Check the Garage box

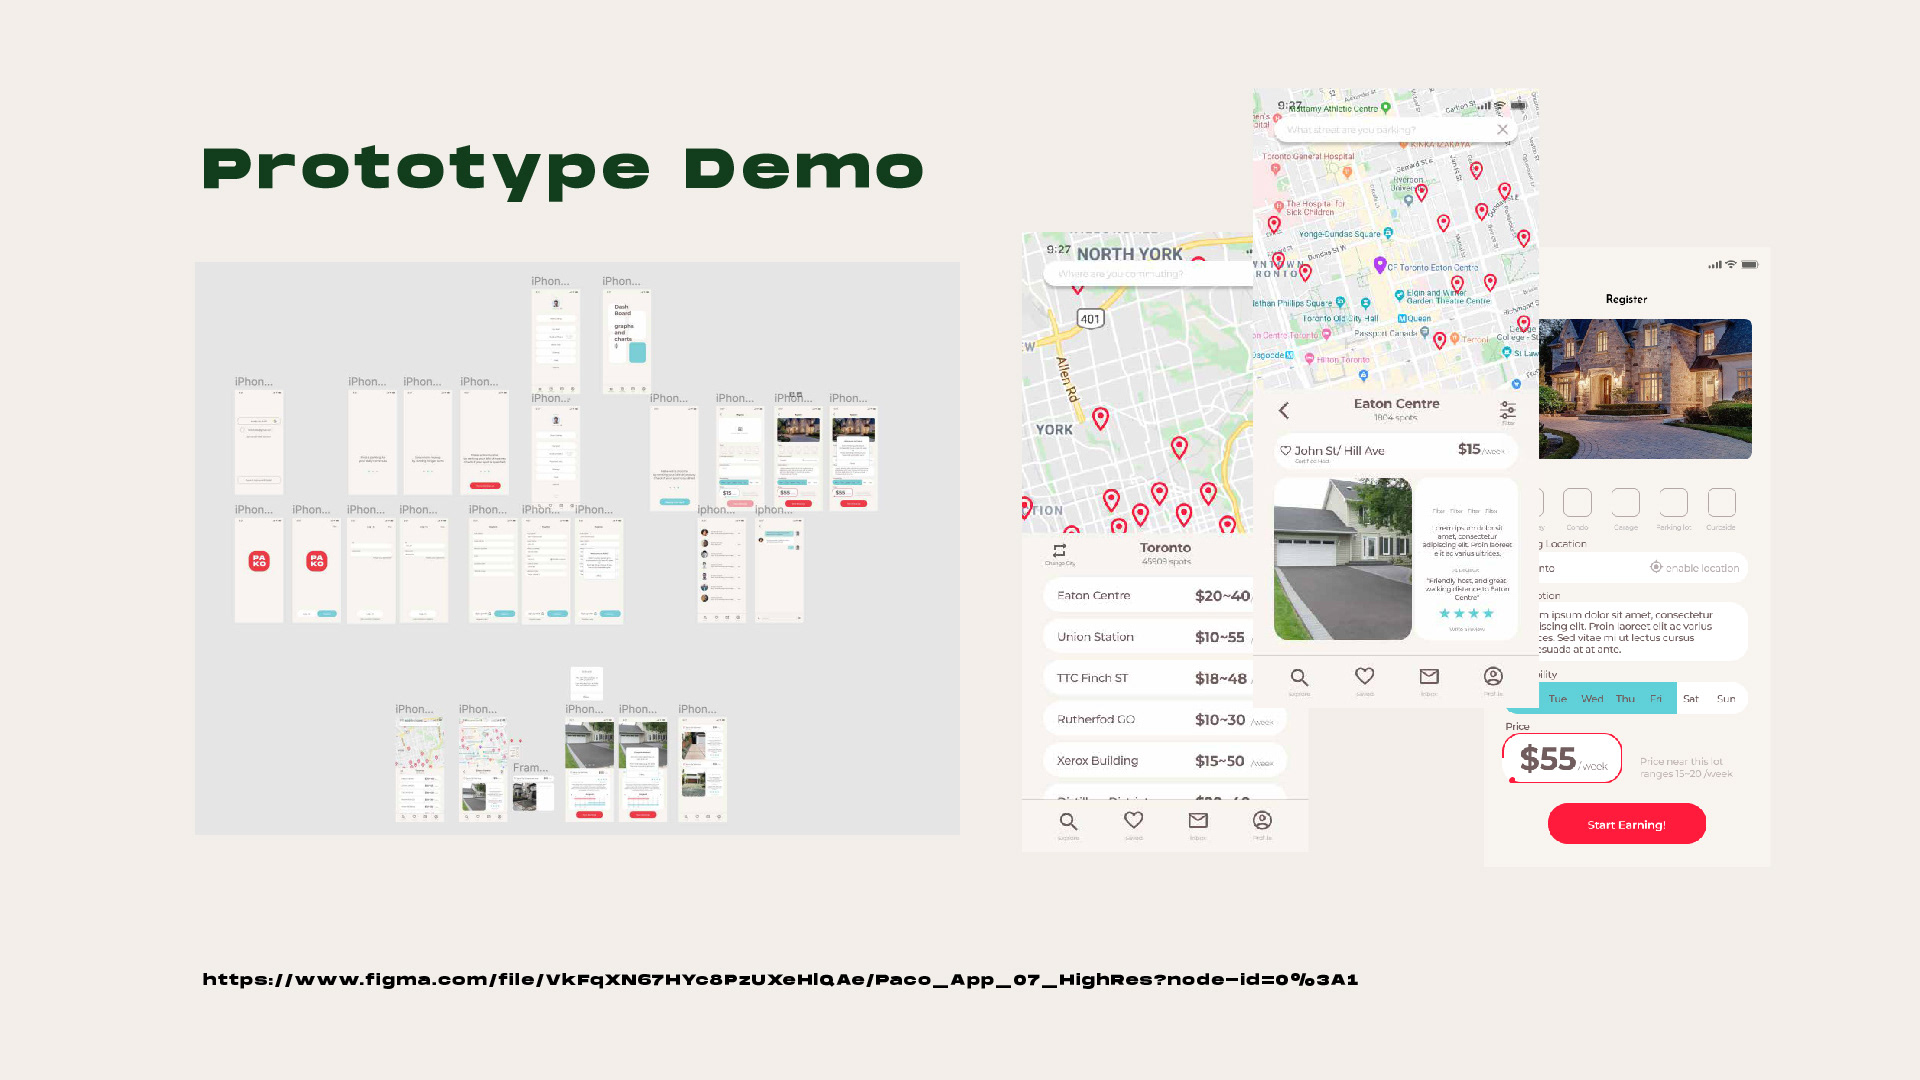(1626, 502)
